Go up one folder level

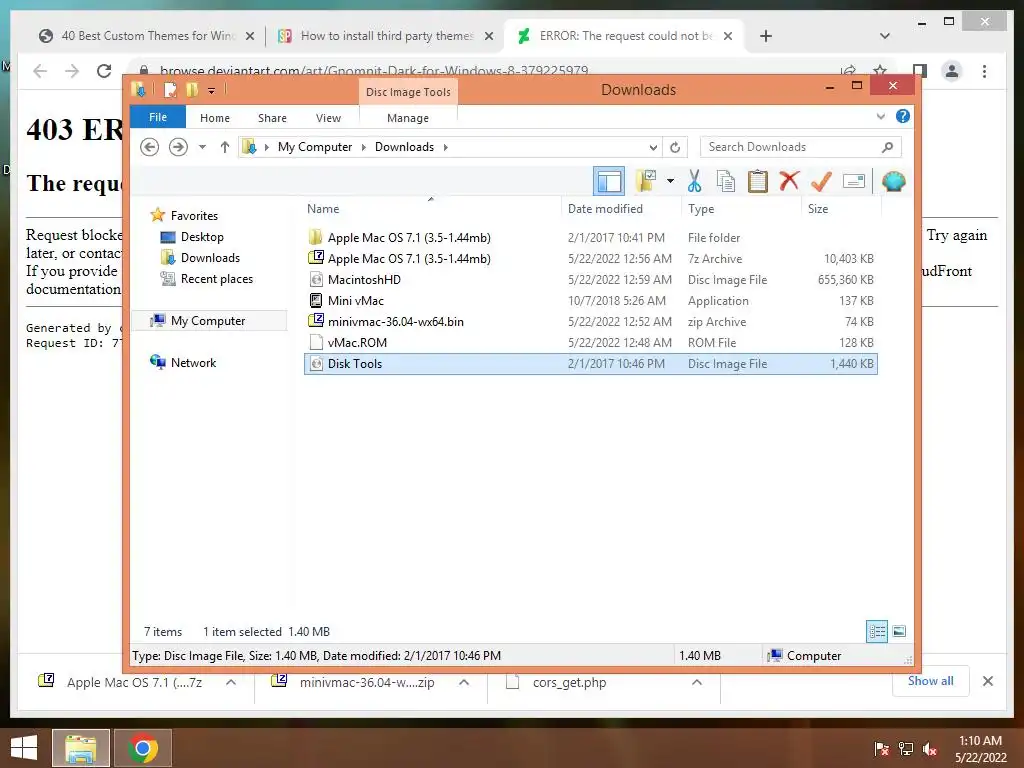click(225, 147)
